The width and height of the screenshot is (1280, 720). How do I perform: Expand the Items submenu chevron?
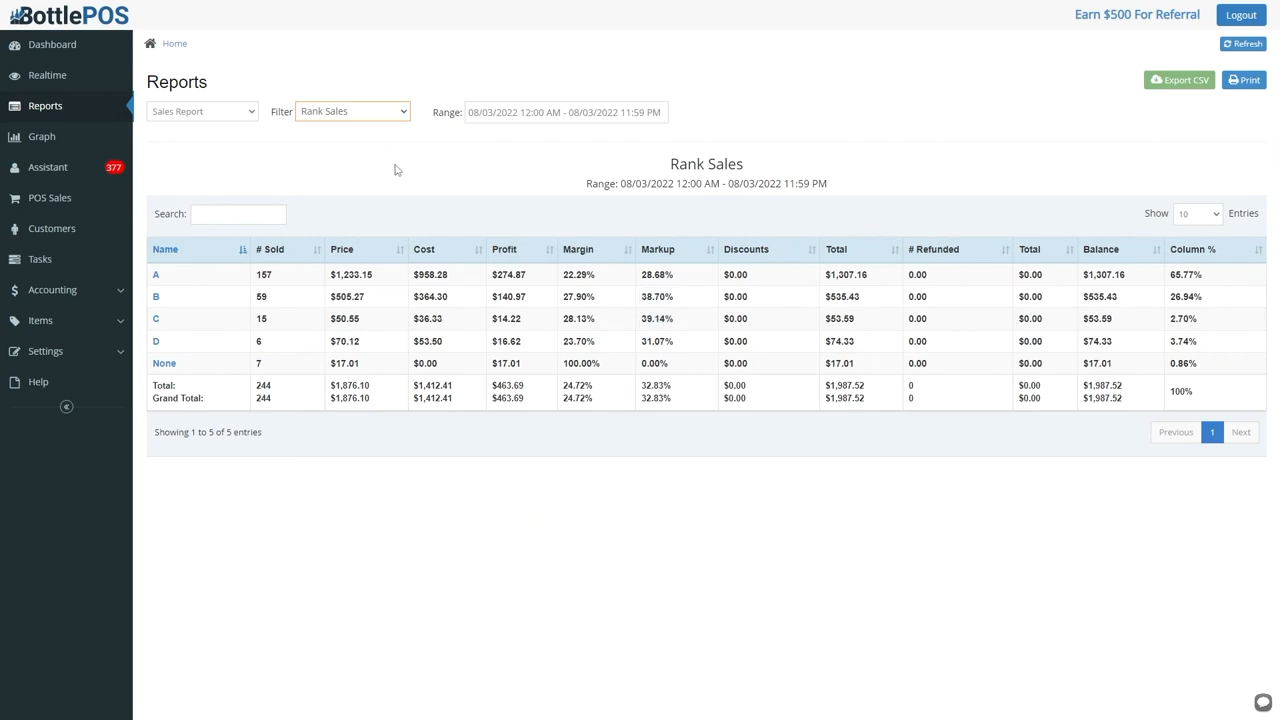click(x=120, y=321)
